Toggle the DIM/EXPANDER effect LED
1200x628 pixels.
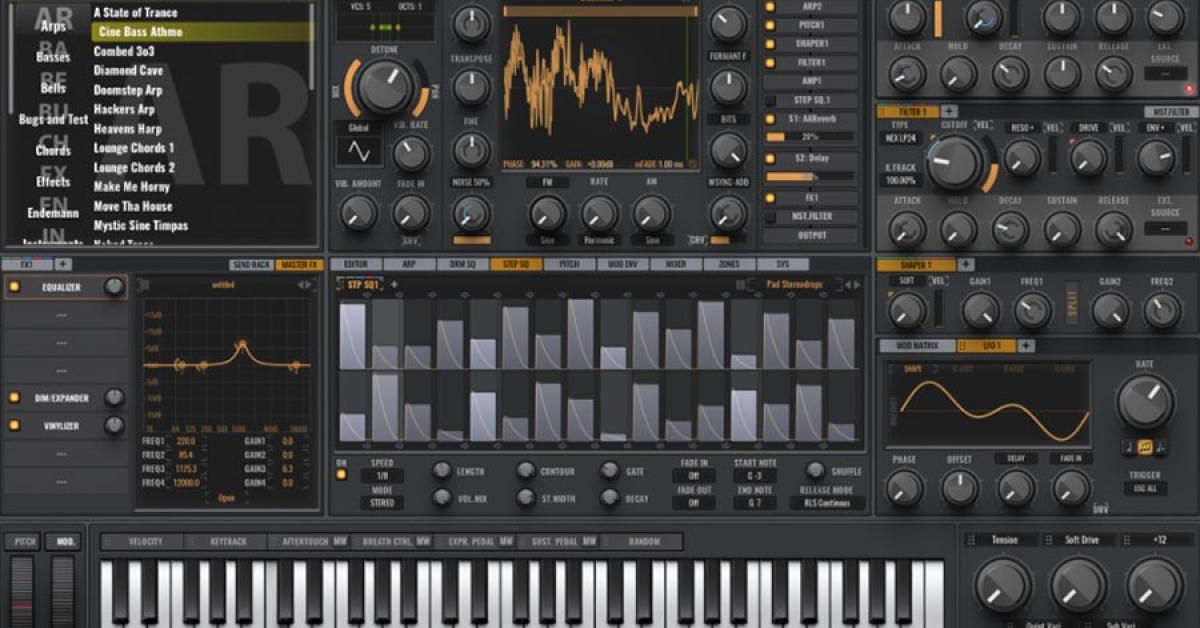[14, 398]
